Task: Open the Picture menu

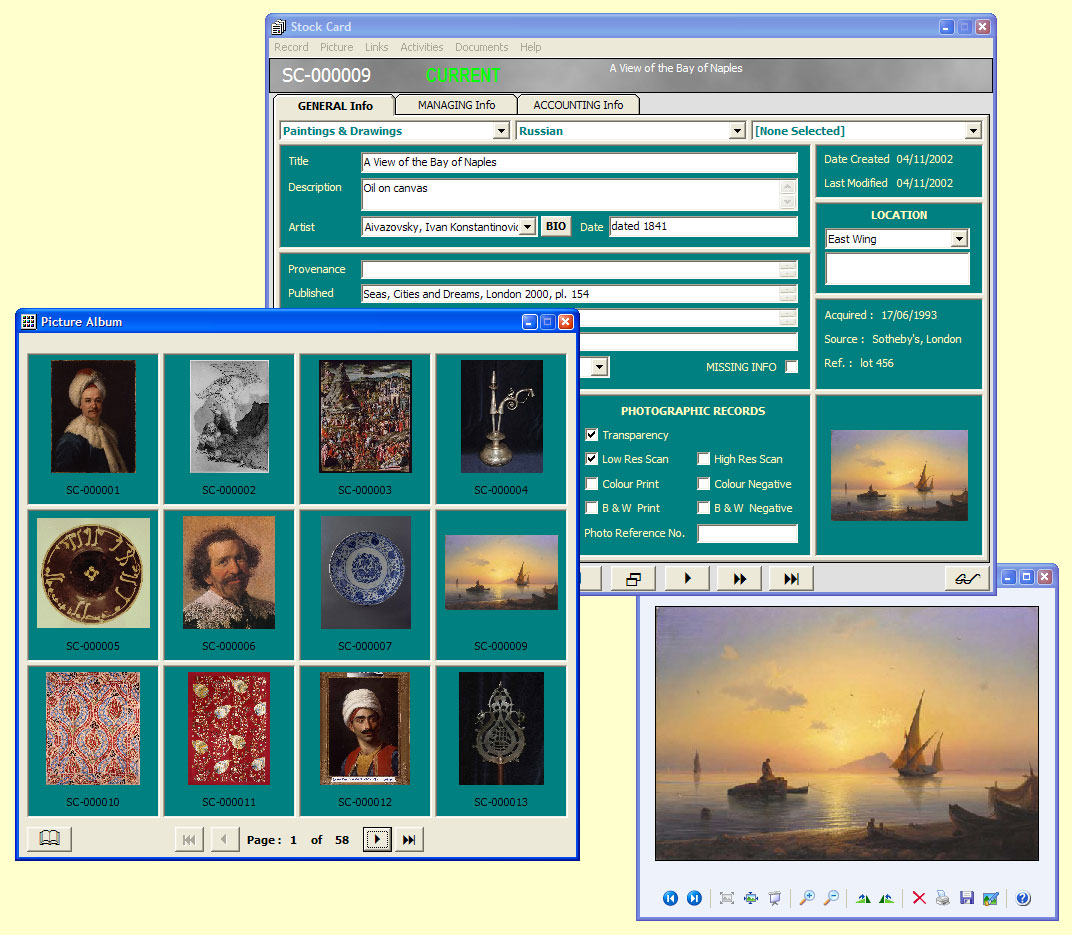Action: tap(336, 47)
